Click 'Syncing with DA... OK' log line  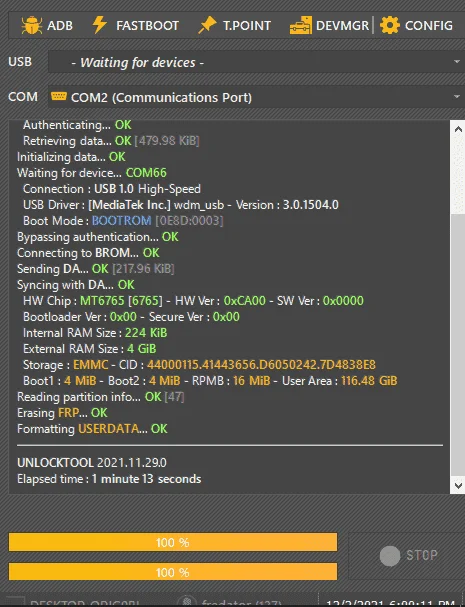coord(75,285)
